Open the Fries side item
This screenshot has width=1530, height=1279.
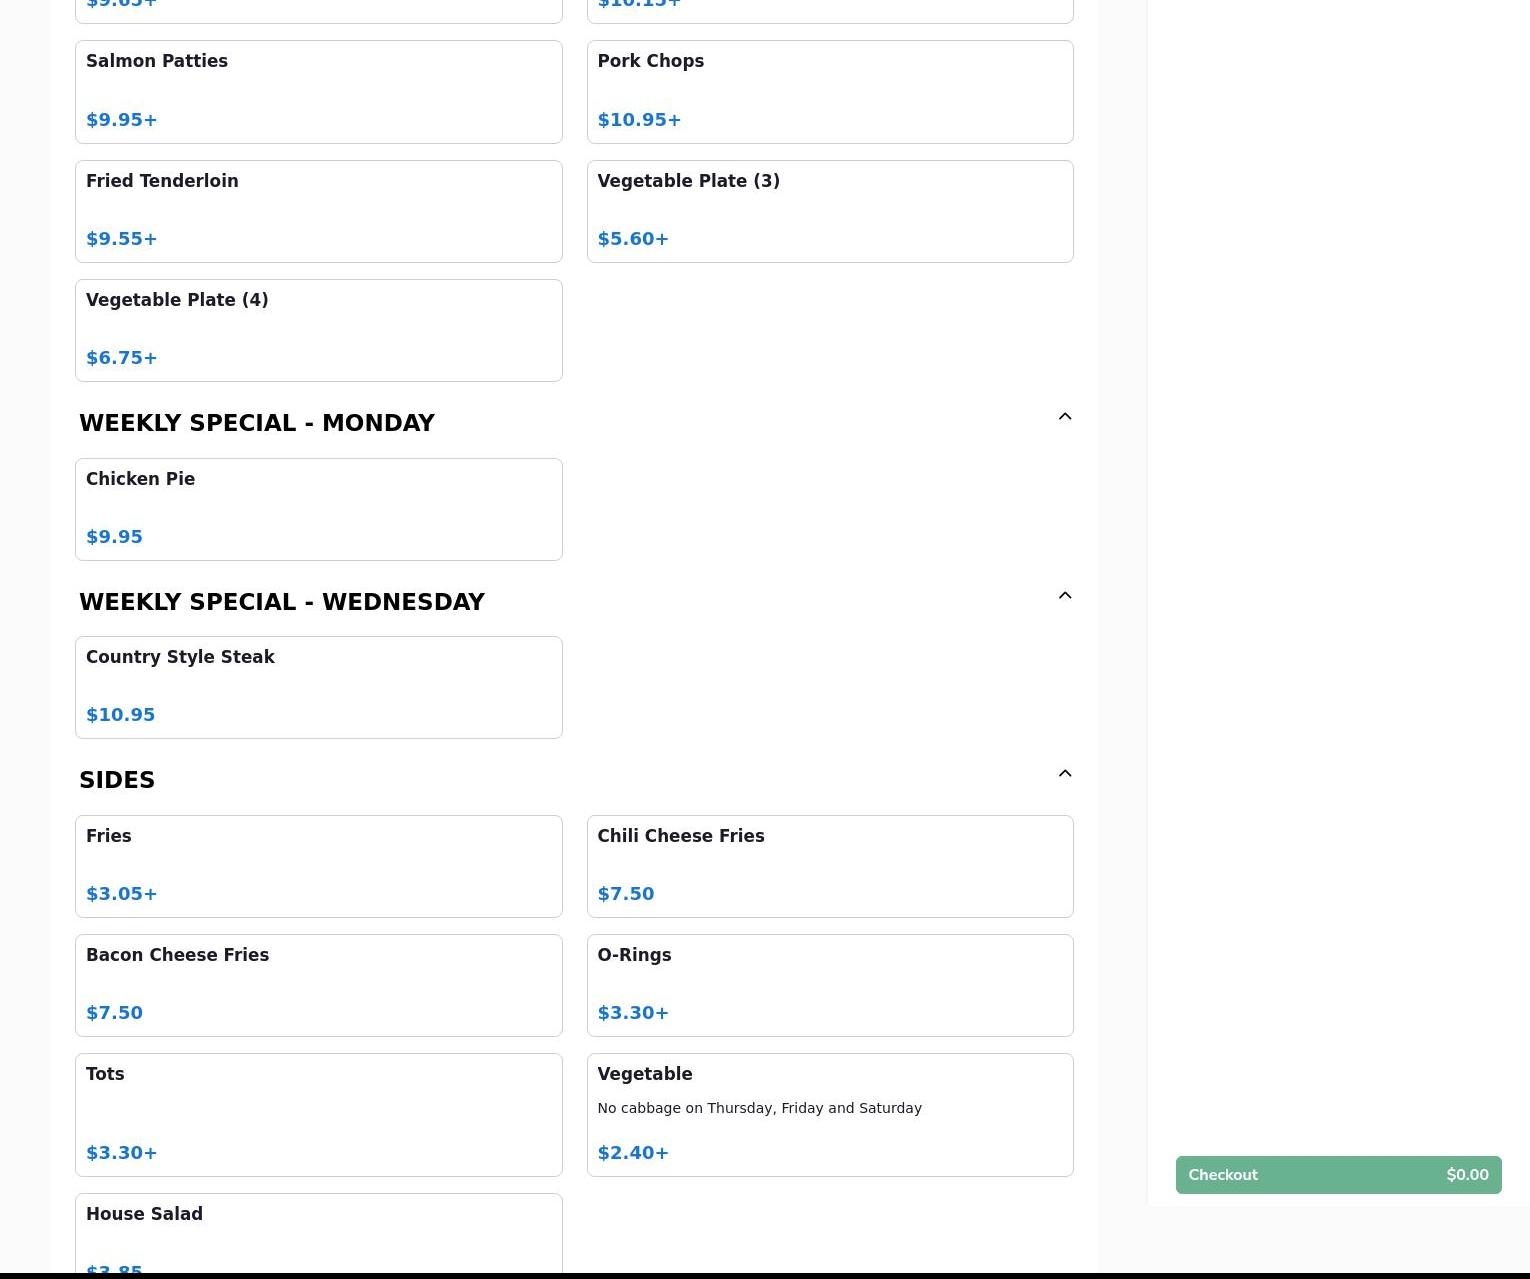(319, 866)
